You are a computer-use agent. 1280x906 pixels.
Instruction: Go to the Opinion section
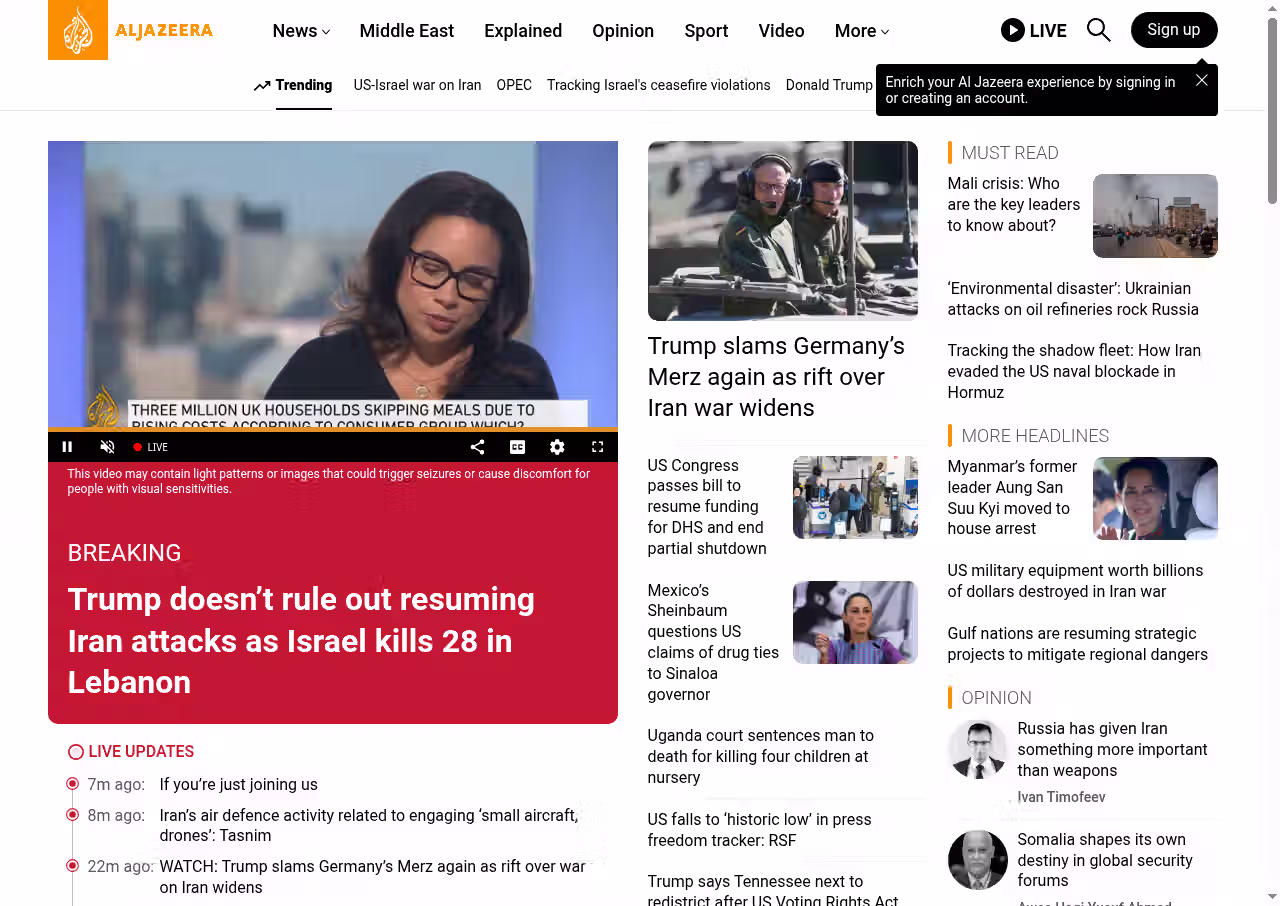622,31
